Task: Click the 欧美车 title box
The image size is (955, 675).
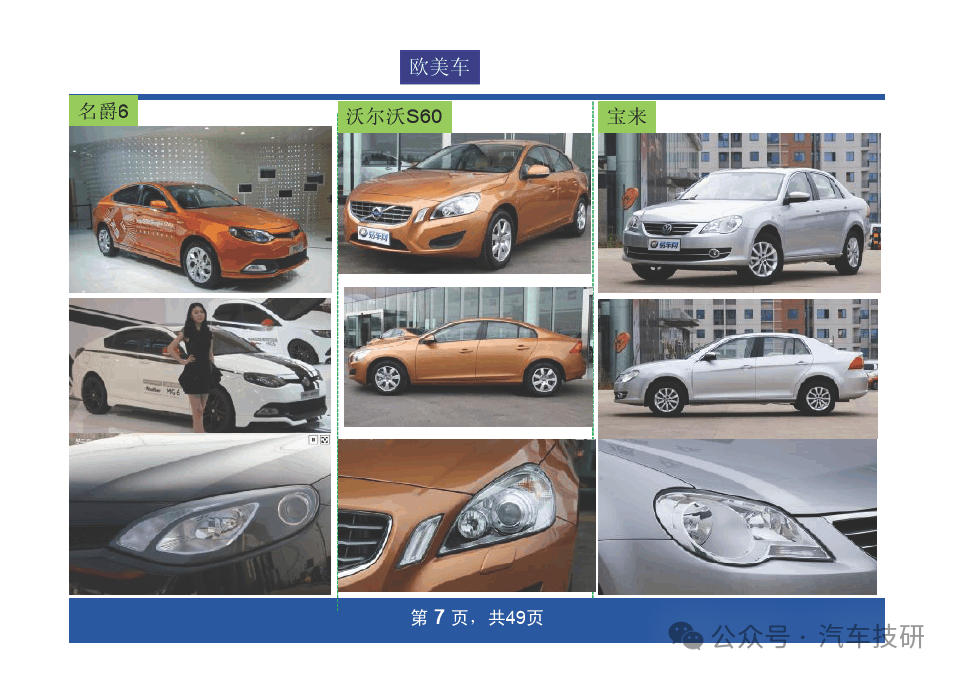Action: [440, 67]
